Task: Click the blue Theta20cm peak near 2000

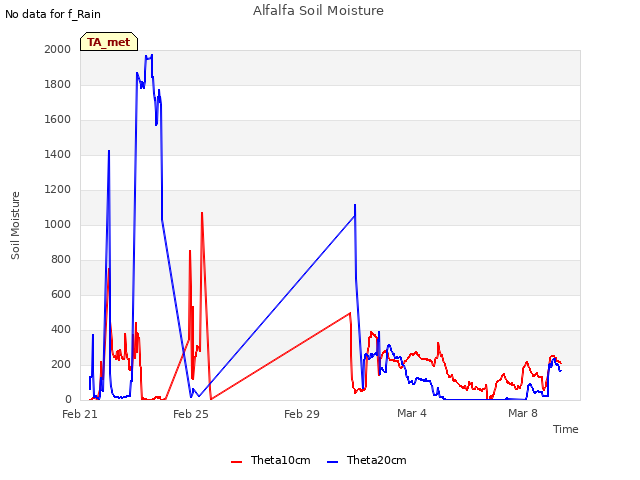Action: point(152,55)
